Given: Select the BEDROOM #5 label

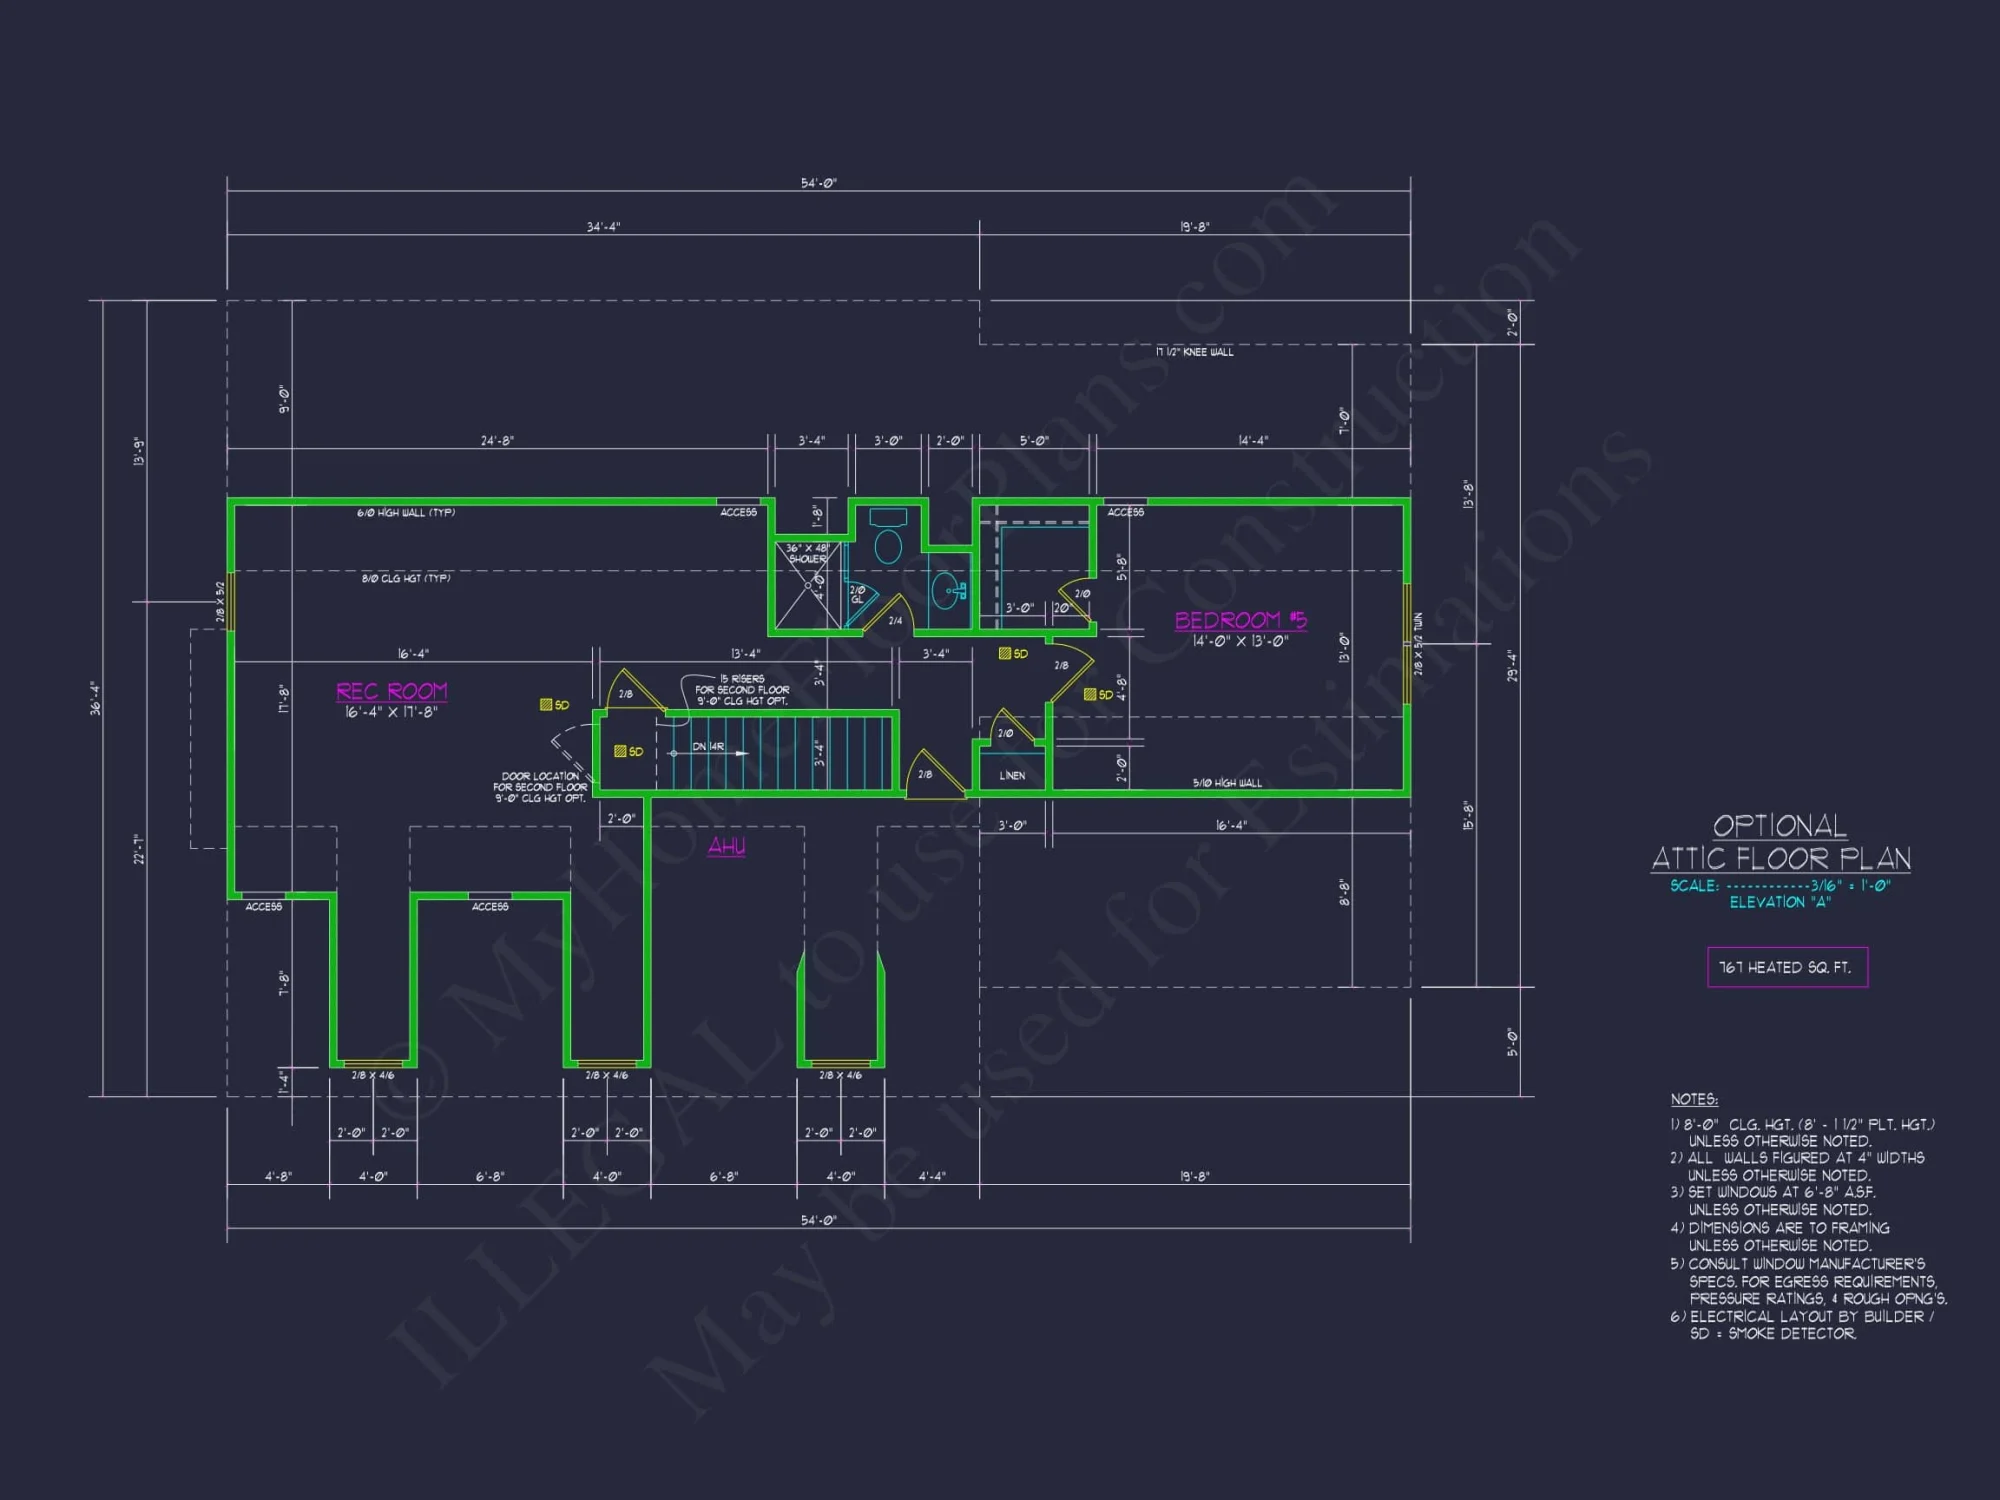Looking at the screenshot, I should tap(1240, 620).
